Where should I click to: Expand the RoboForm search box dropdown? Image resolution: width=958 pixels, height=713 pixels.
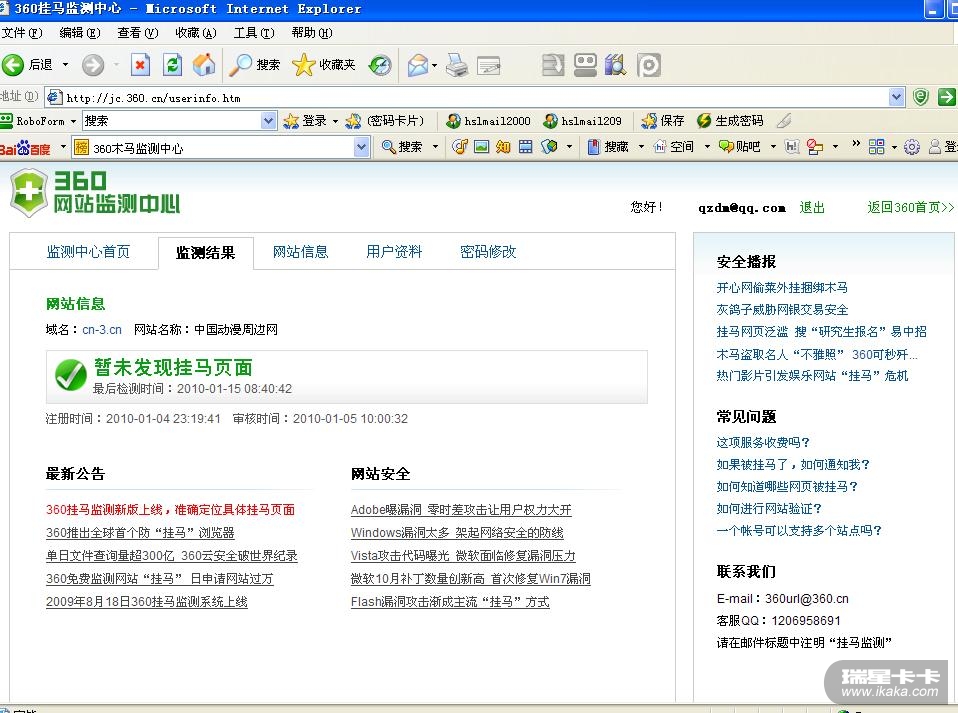point(268,121)
